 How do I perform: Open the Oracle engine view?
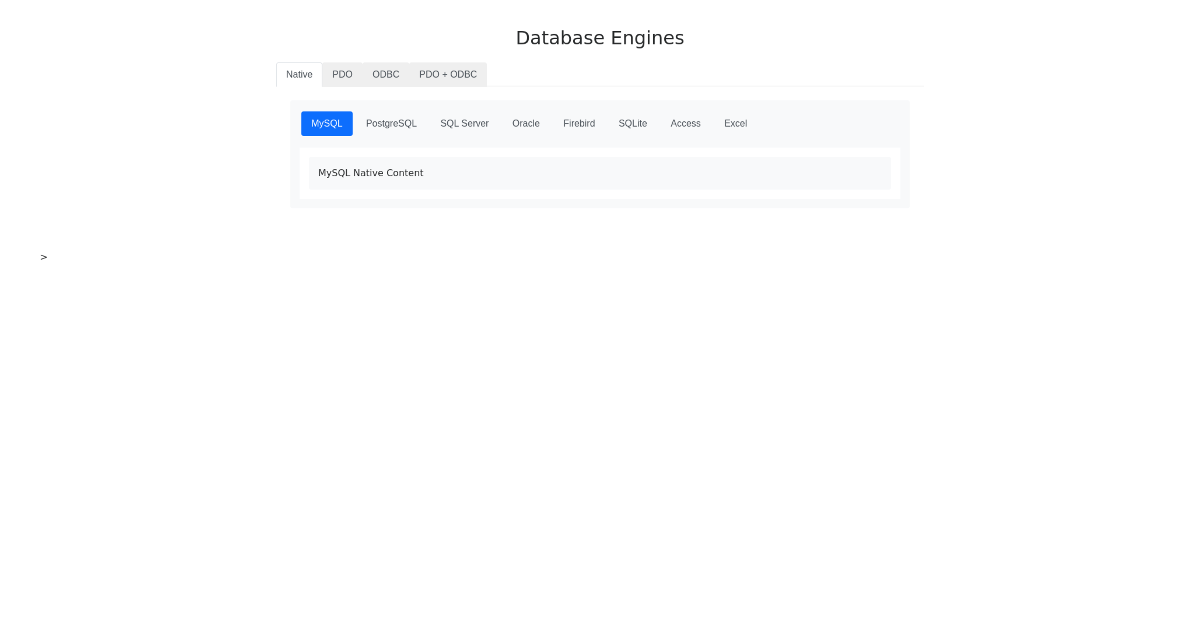point(525,123)
